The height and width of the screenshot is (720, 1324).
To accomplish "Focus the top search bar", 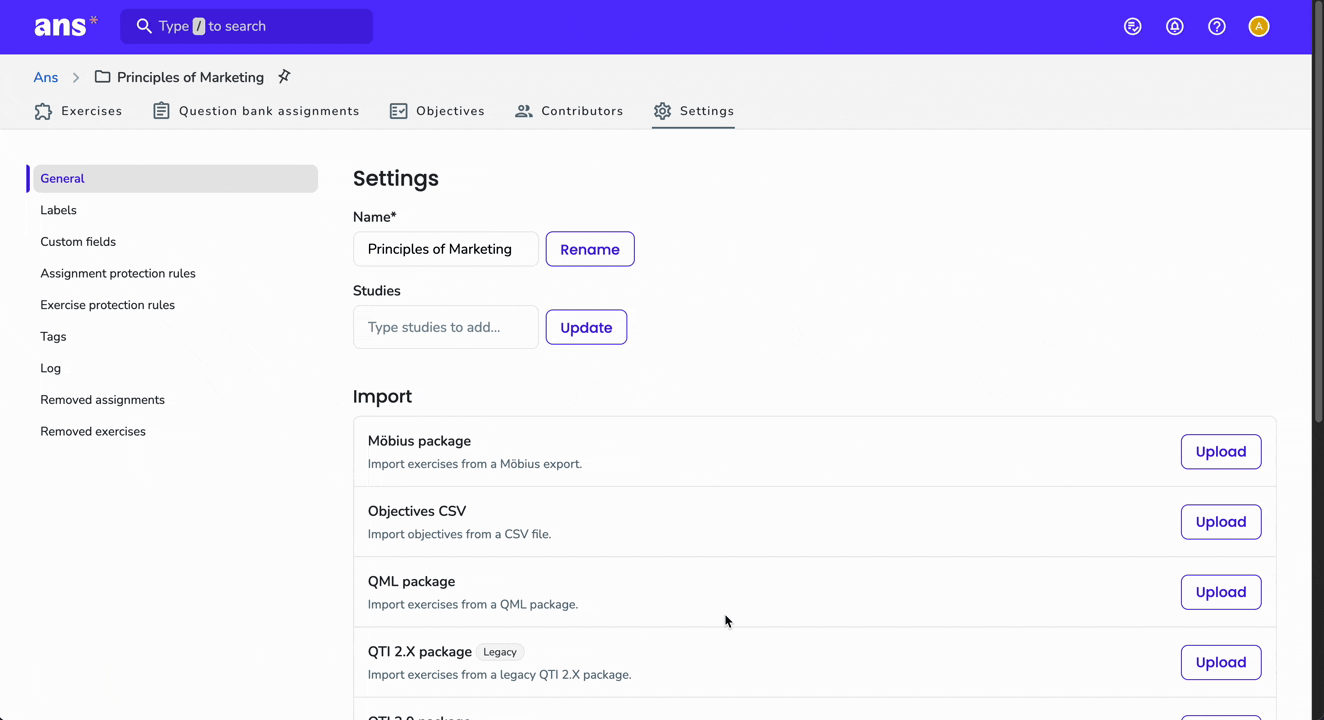I will click(x=247, y=26).
